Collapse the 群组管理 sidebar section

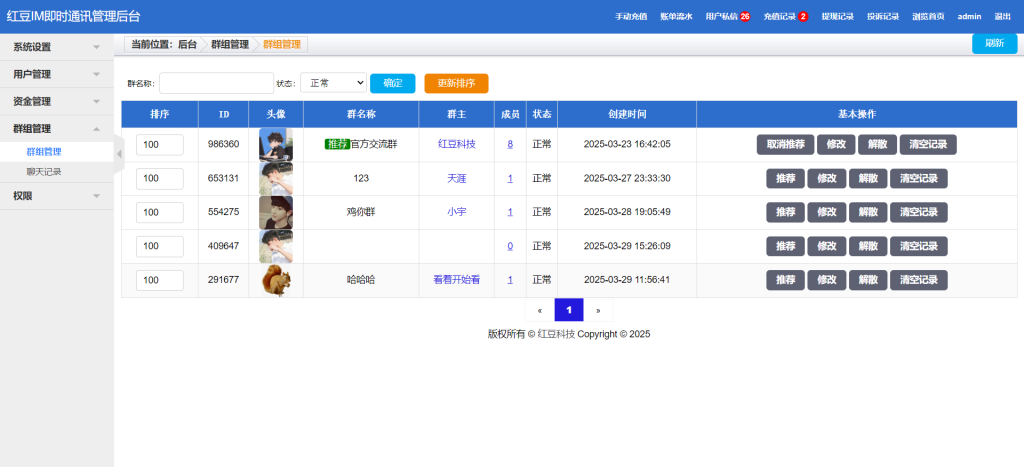click(x=56, y=129)
